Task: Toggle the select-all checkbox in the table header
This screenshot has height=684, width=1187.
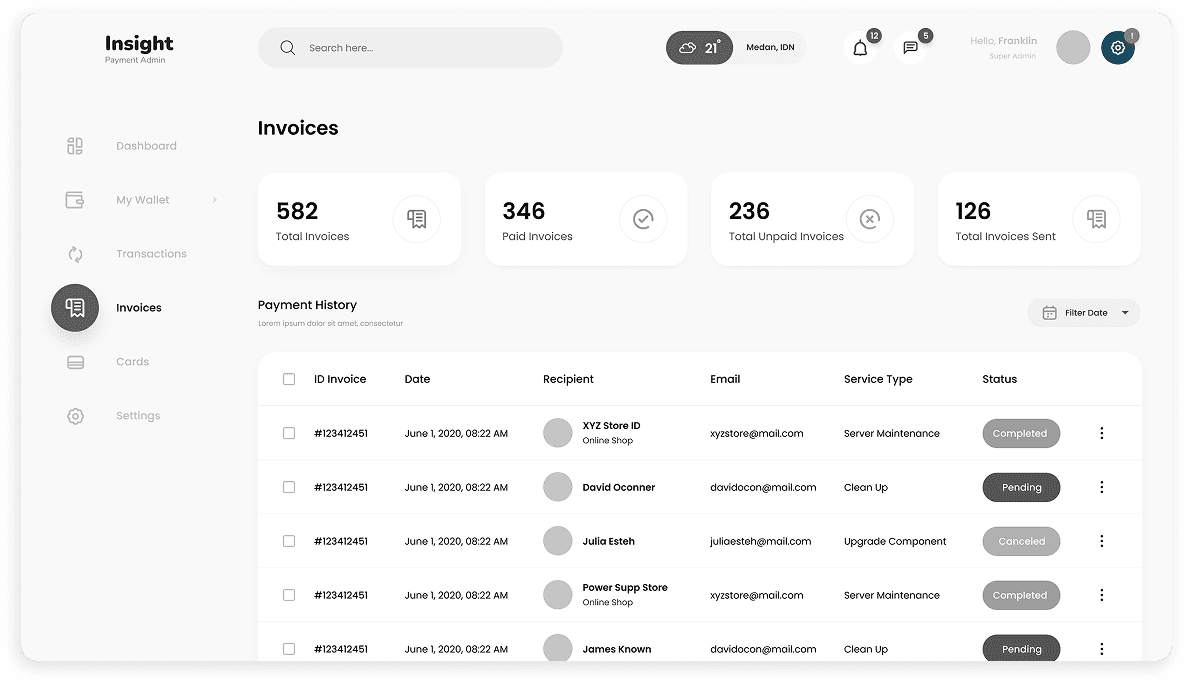Action: tap(289, 379)
